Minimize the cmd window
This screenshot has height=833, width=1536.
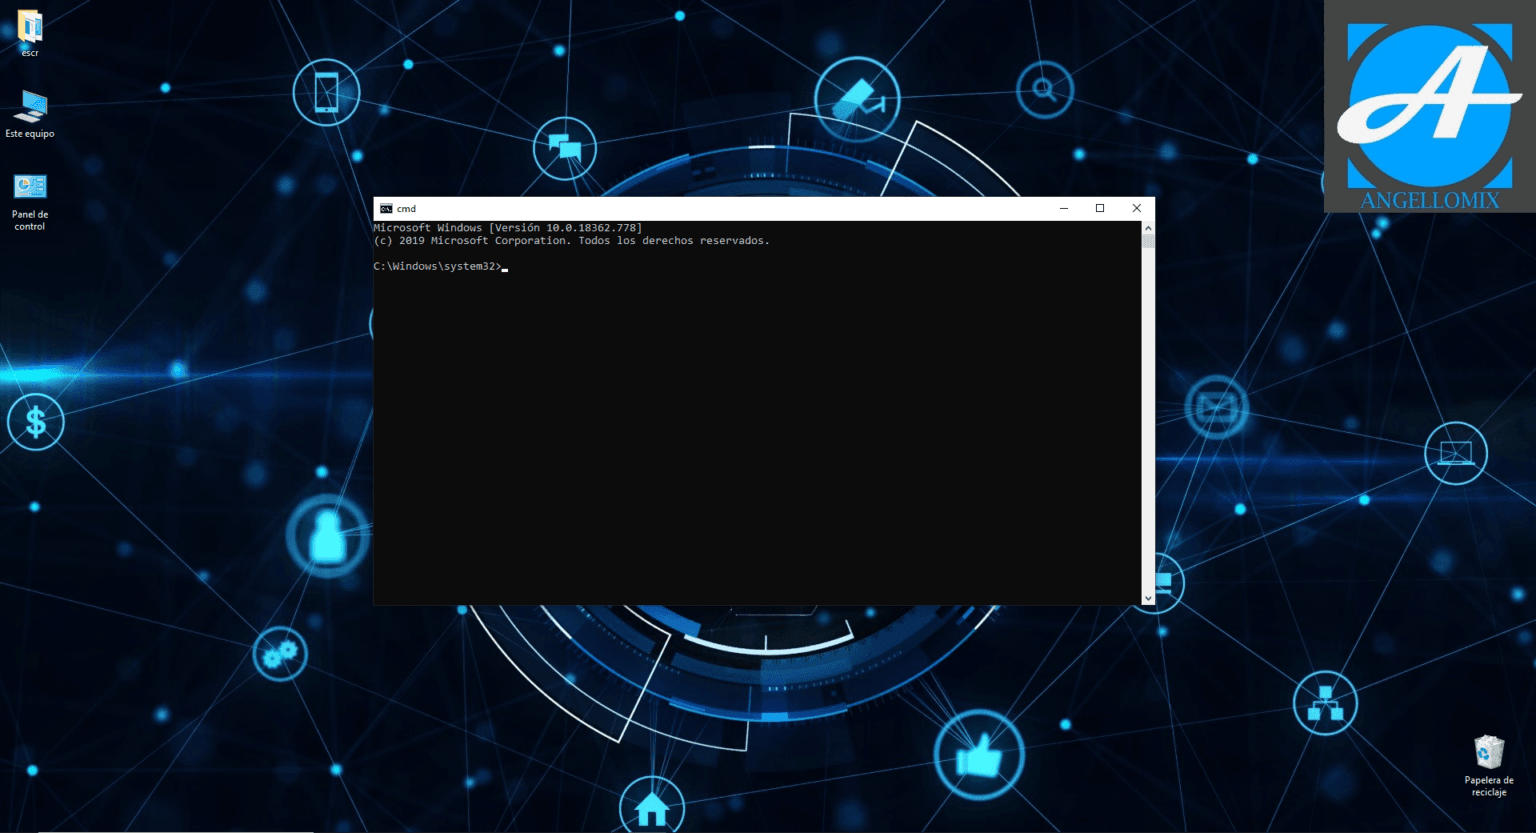[x=1063, y=208]
